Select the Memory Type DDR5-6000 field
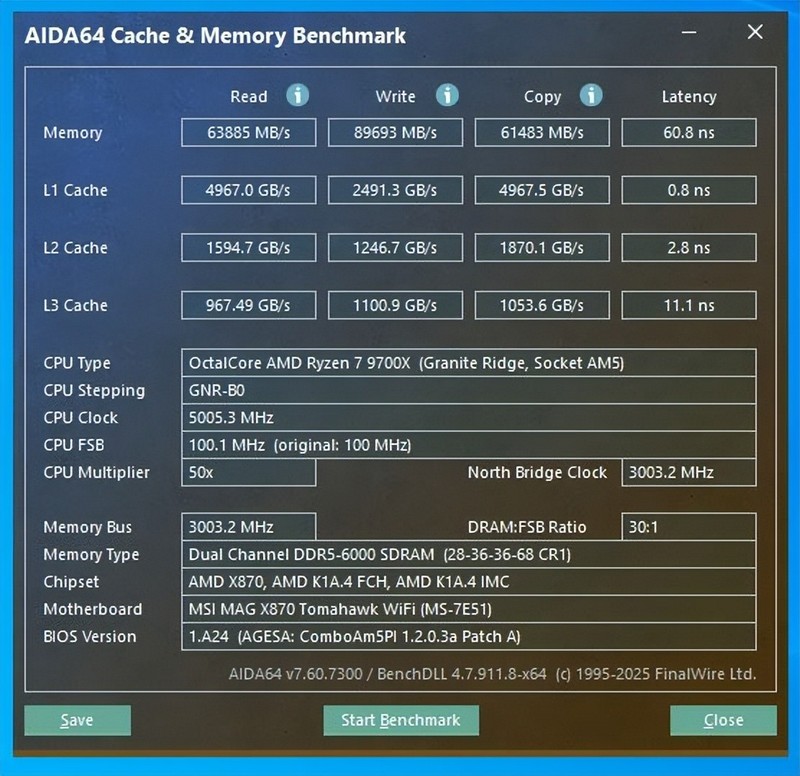 point(470,555)
